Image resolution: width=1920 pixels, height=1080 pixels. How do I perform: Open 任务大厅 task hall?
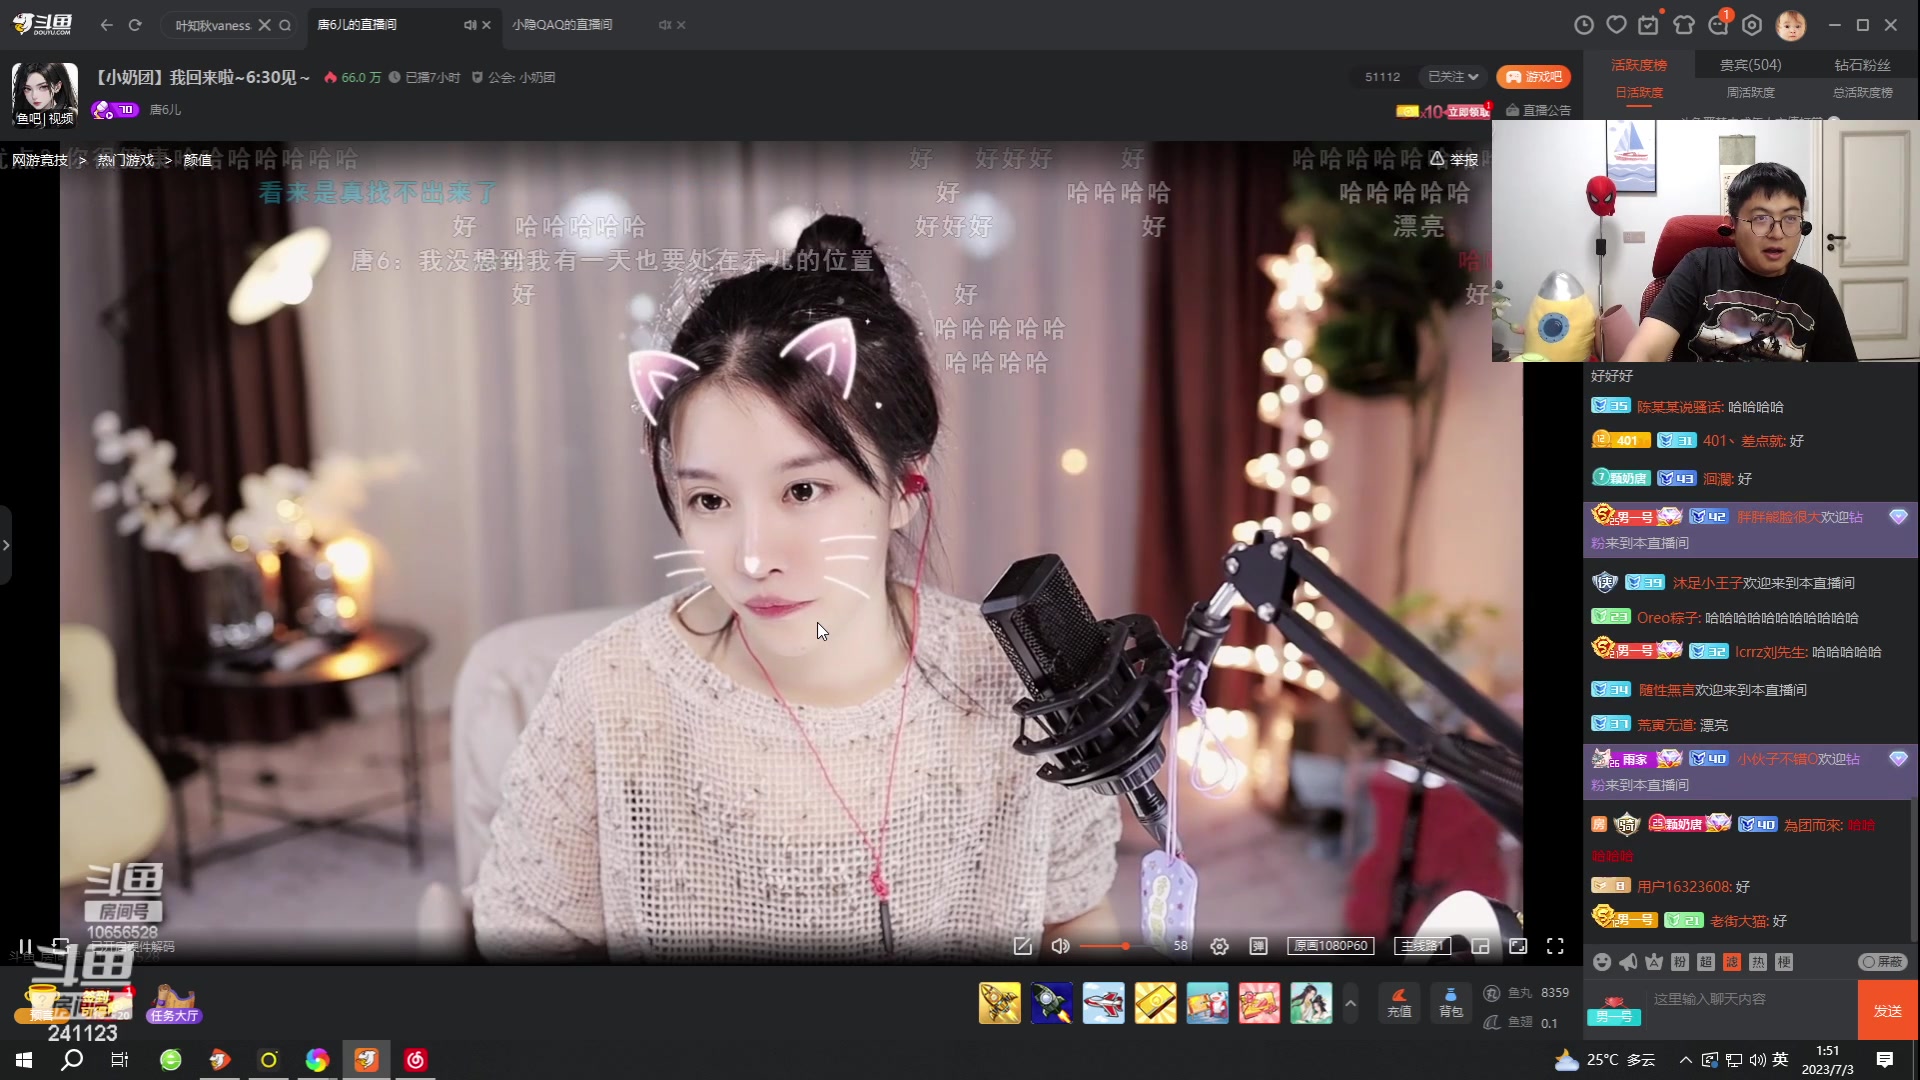174,1004
